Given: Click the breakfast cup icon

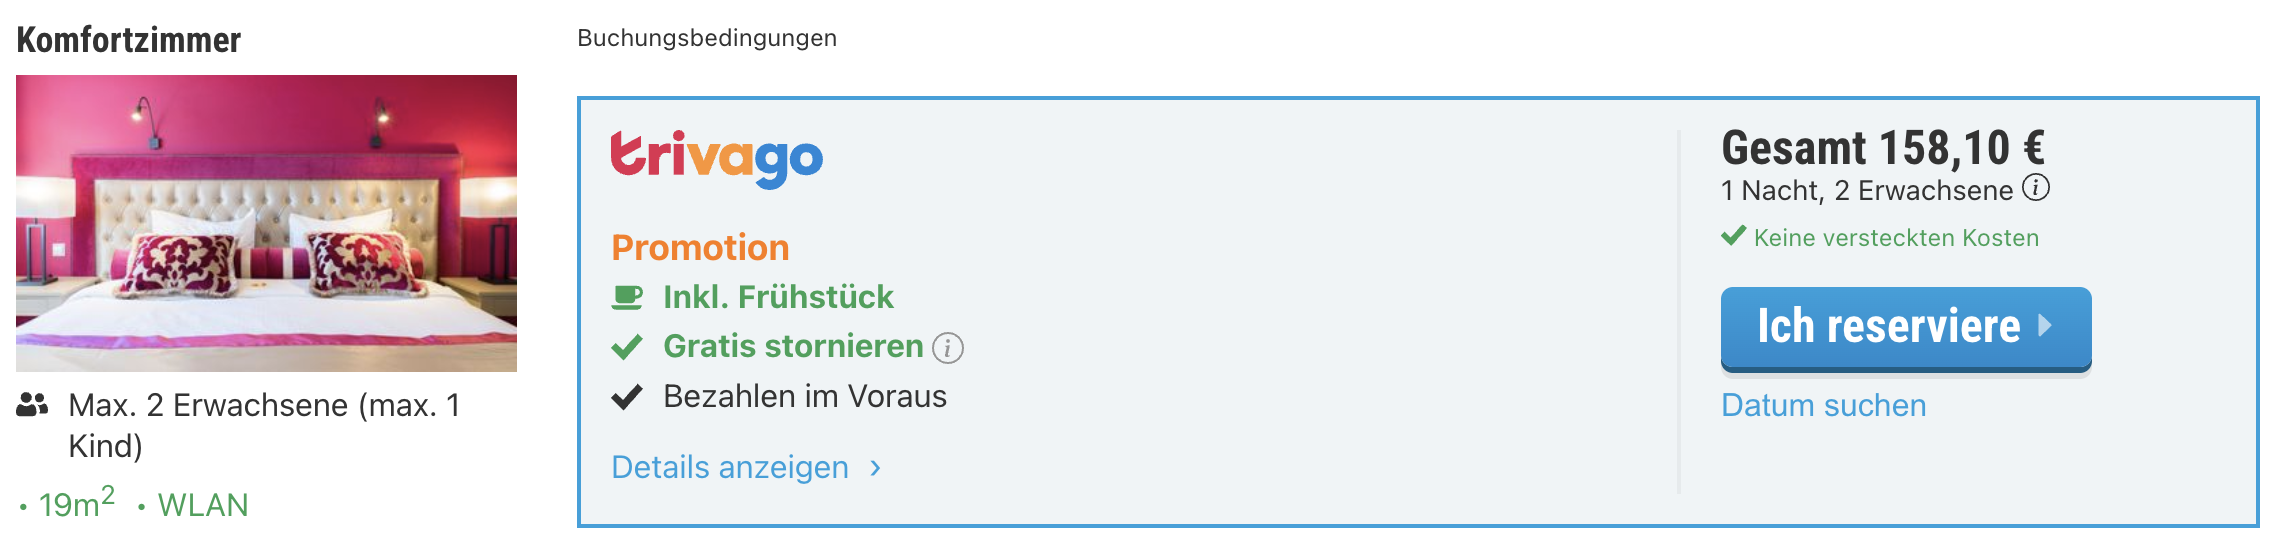Looking at the screenshot, I should point(627,298).
